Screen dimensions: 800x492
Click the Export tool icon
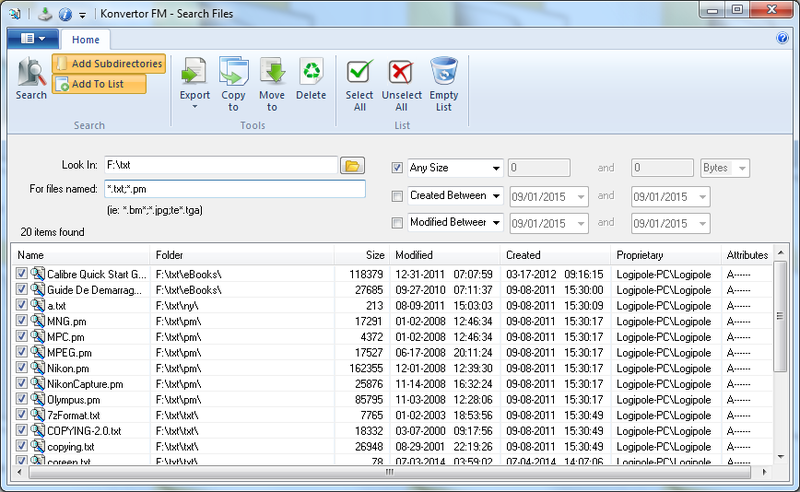(194, 71)
